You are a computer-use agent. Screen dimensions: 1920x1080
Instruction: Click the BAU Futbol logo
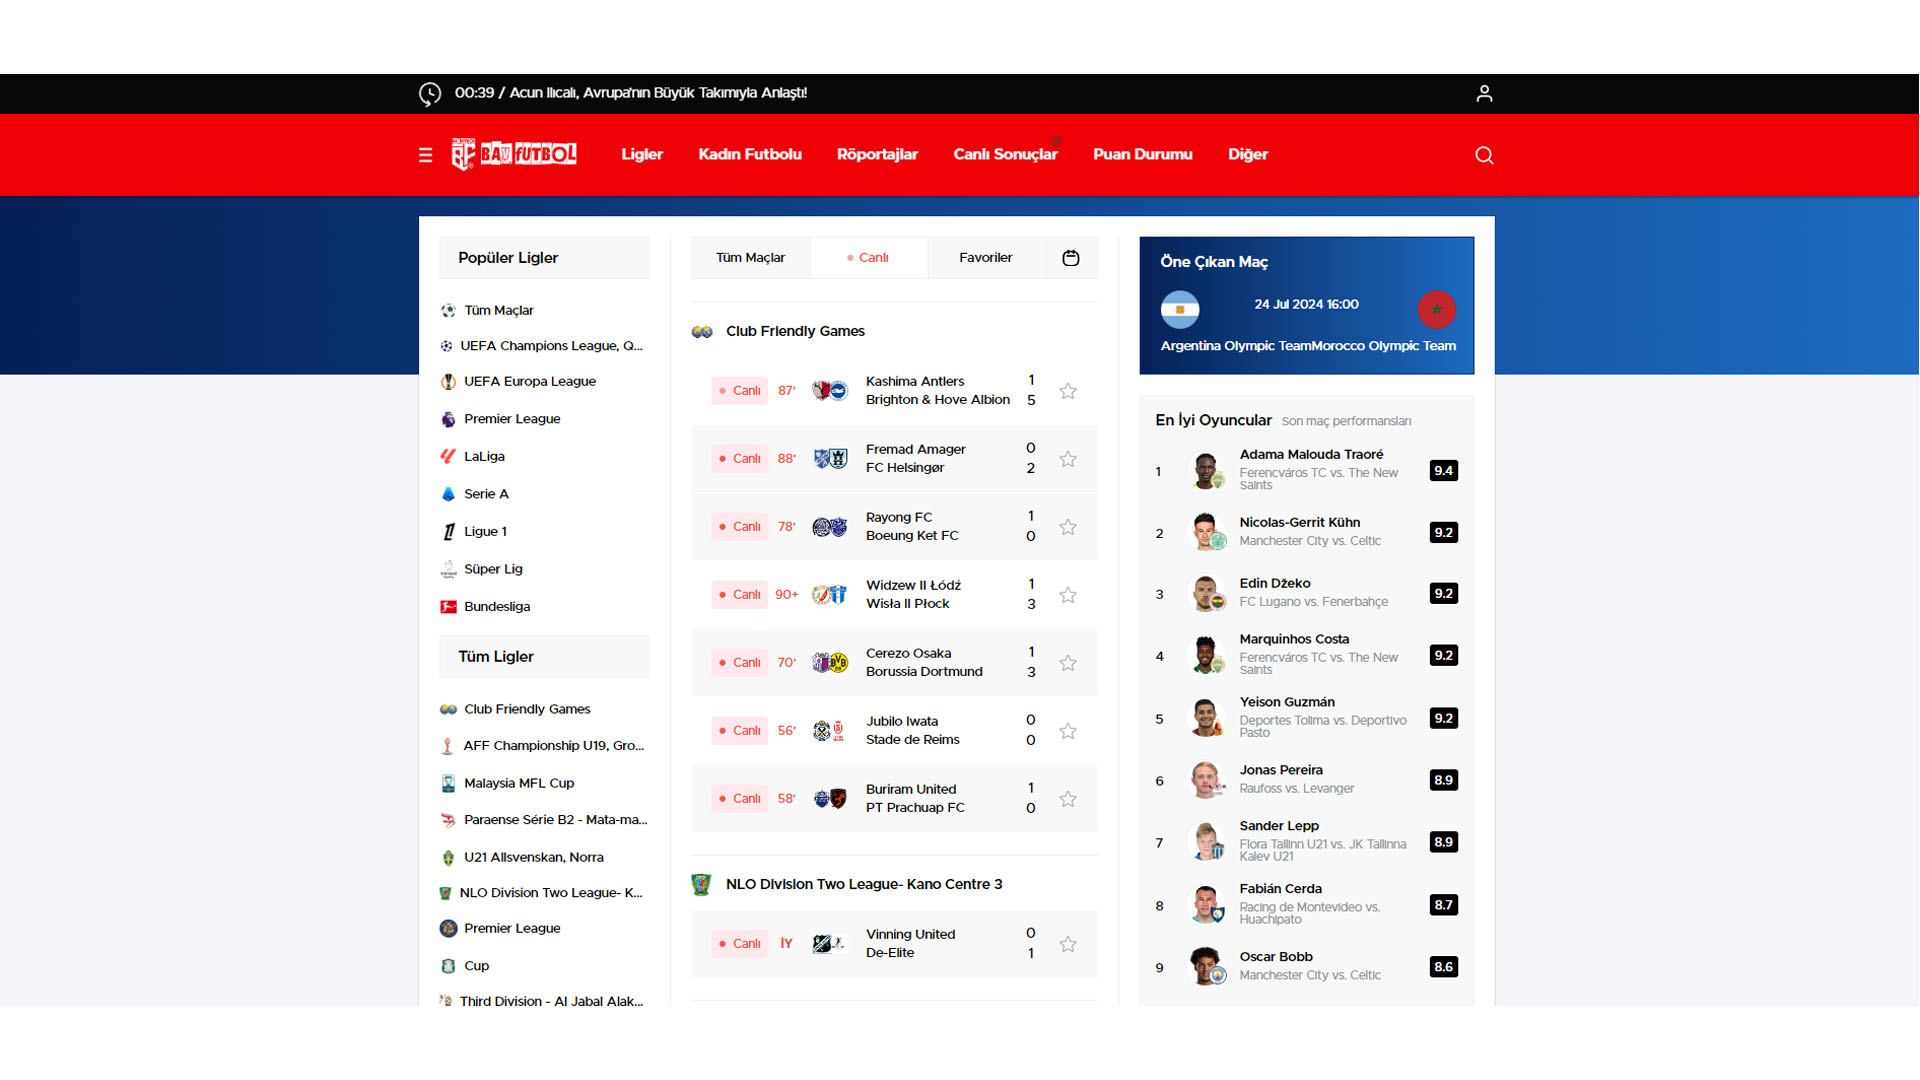coord(514,154)
